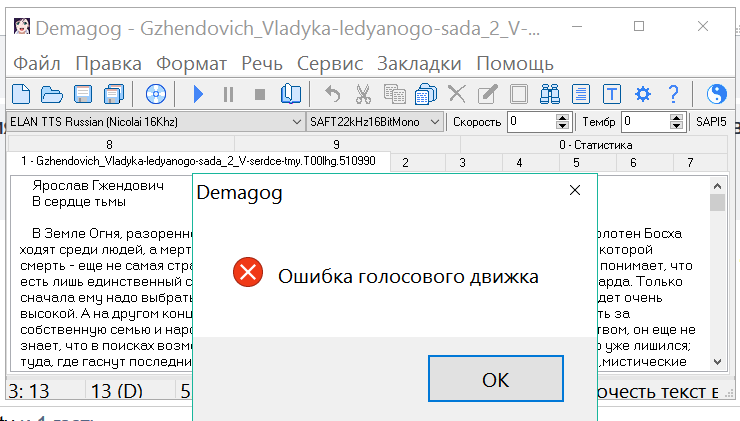Click the audio disc record icon
Screen dimensions: 740x421
click(x=156, y=94)
